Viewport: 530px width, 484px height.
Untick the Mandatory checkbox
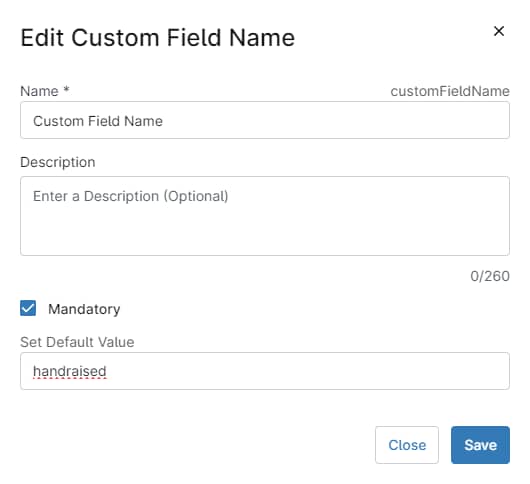click(28, 308)
